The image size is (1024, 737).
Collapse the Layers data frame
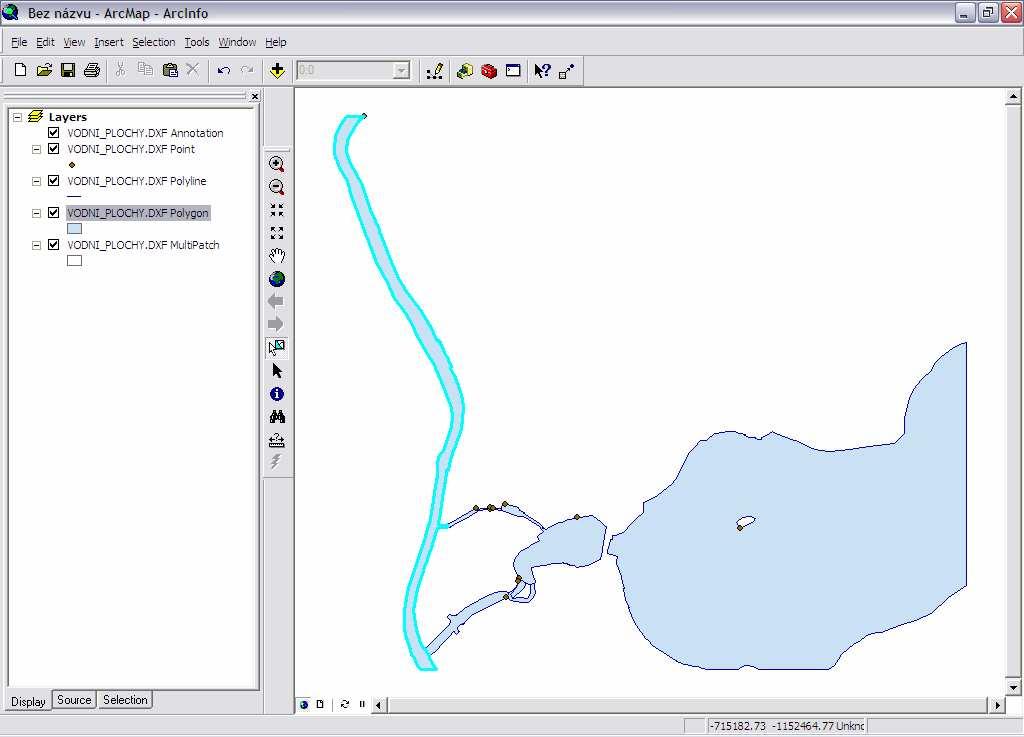tap(18, 117)
